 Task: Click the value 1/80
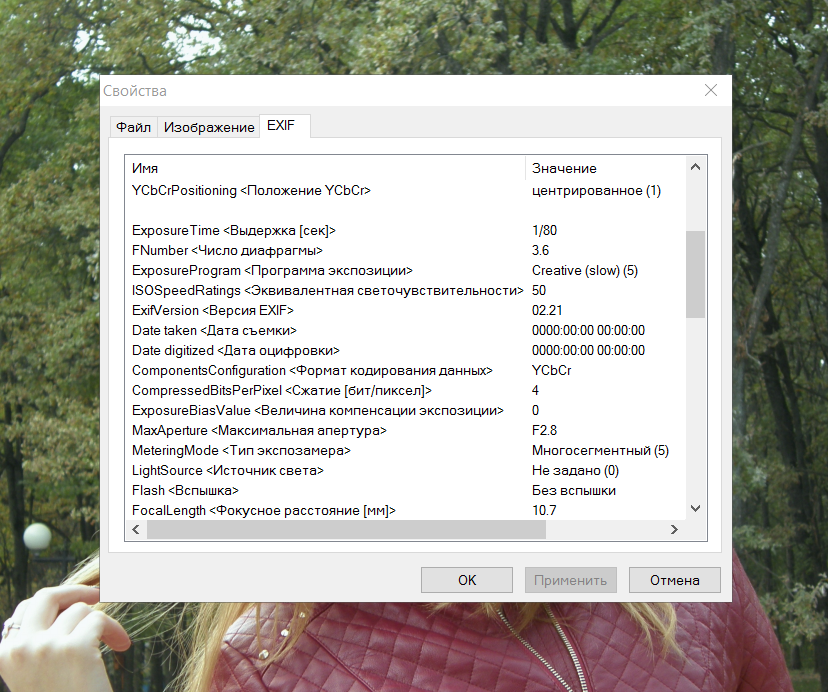pyautogui.click(x=544, y=230)
